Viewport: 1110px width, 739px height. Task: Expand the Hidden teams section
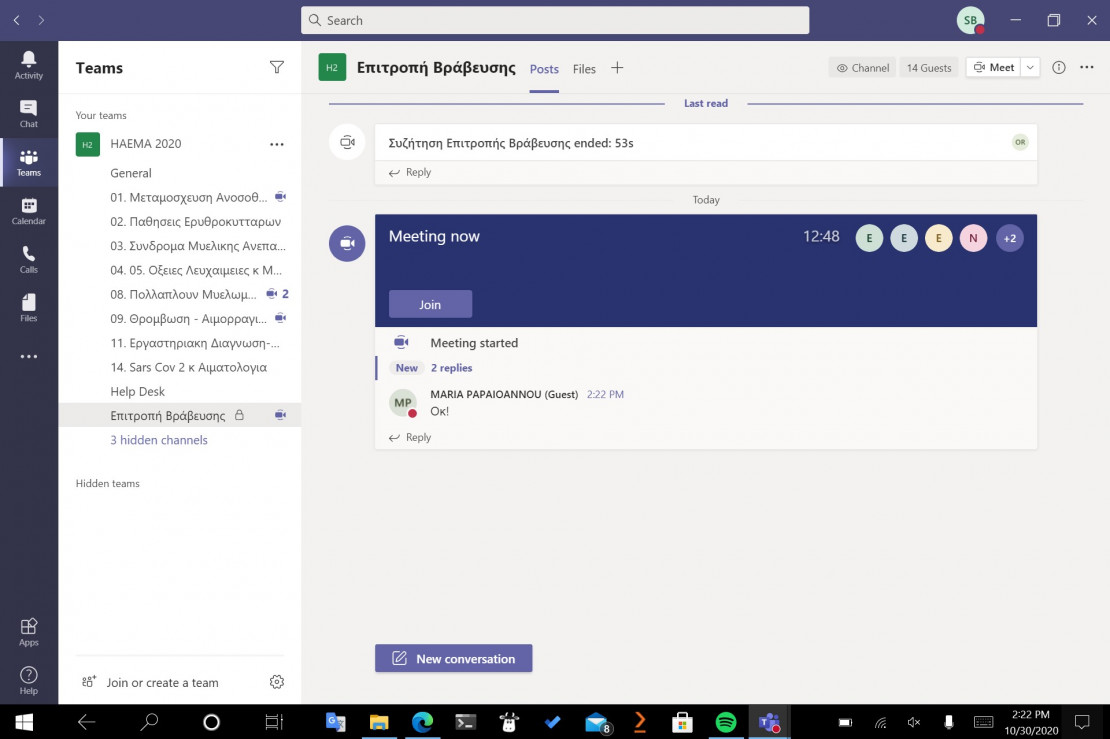click(x=108, y=483)
